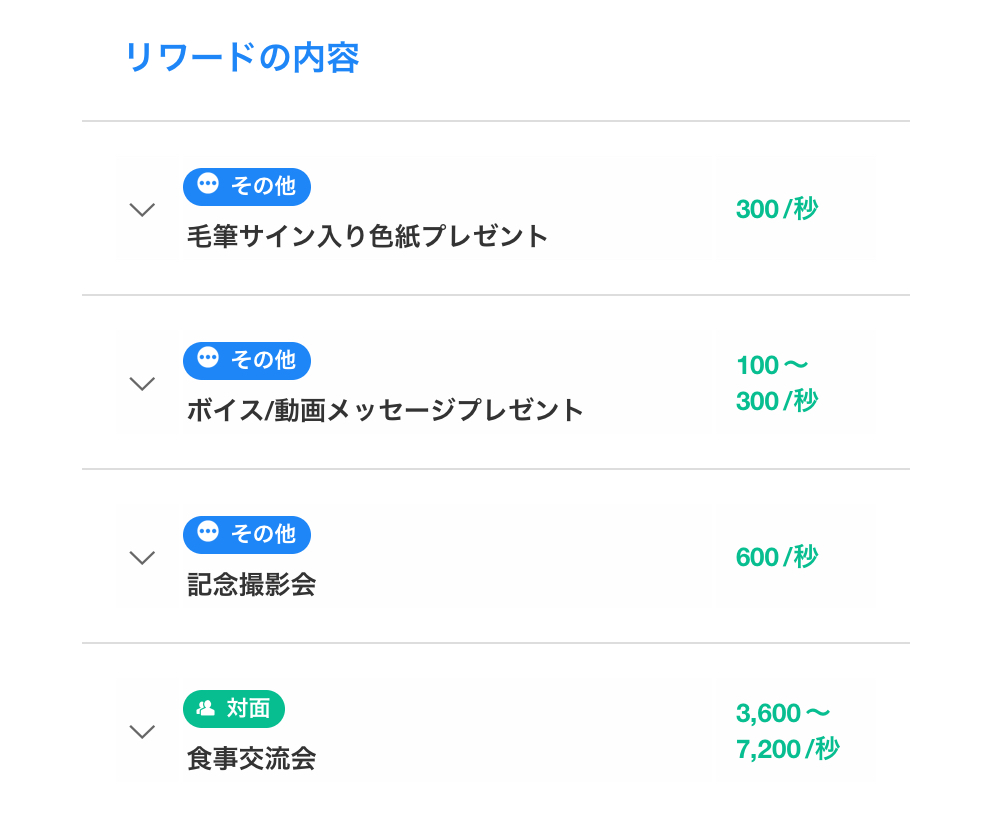Click the people icon in 対面 badge

tap(205, 708)
